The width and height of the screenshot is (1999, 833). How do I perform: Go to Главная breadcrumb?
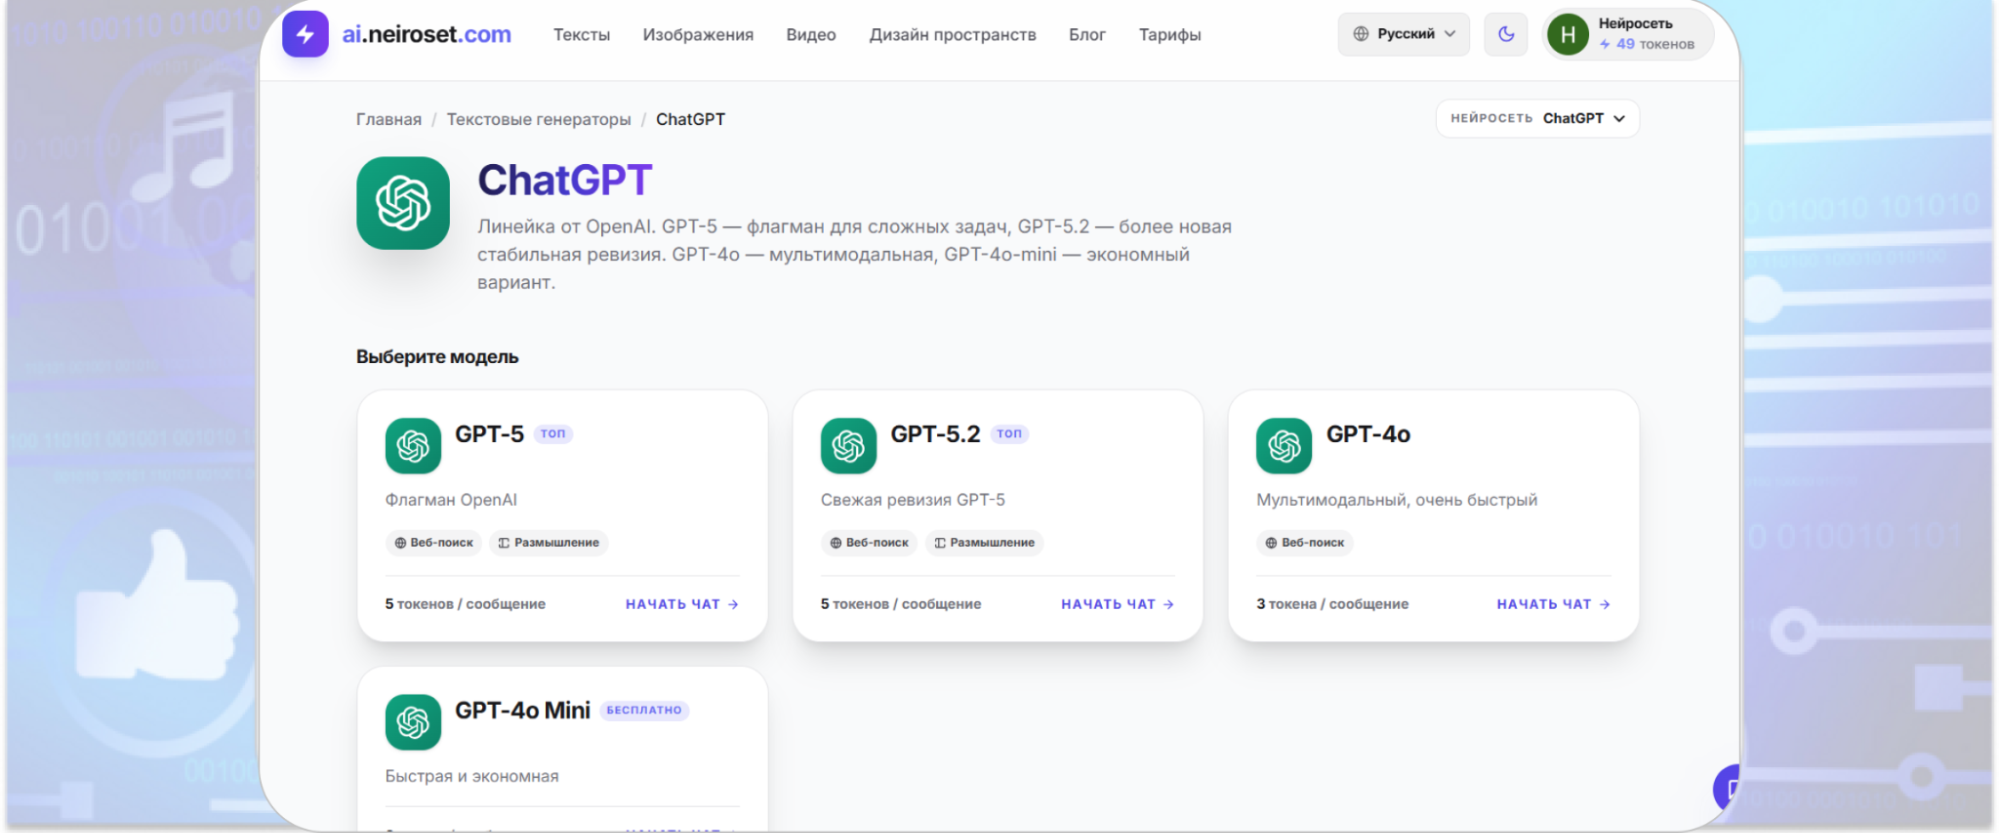[x=389, y=119]
